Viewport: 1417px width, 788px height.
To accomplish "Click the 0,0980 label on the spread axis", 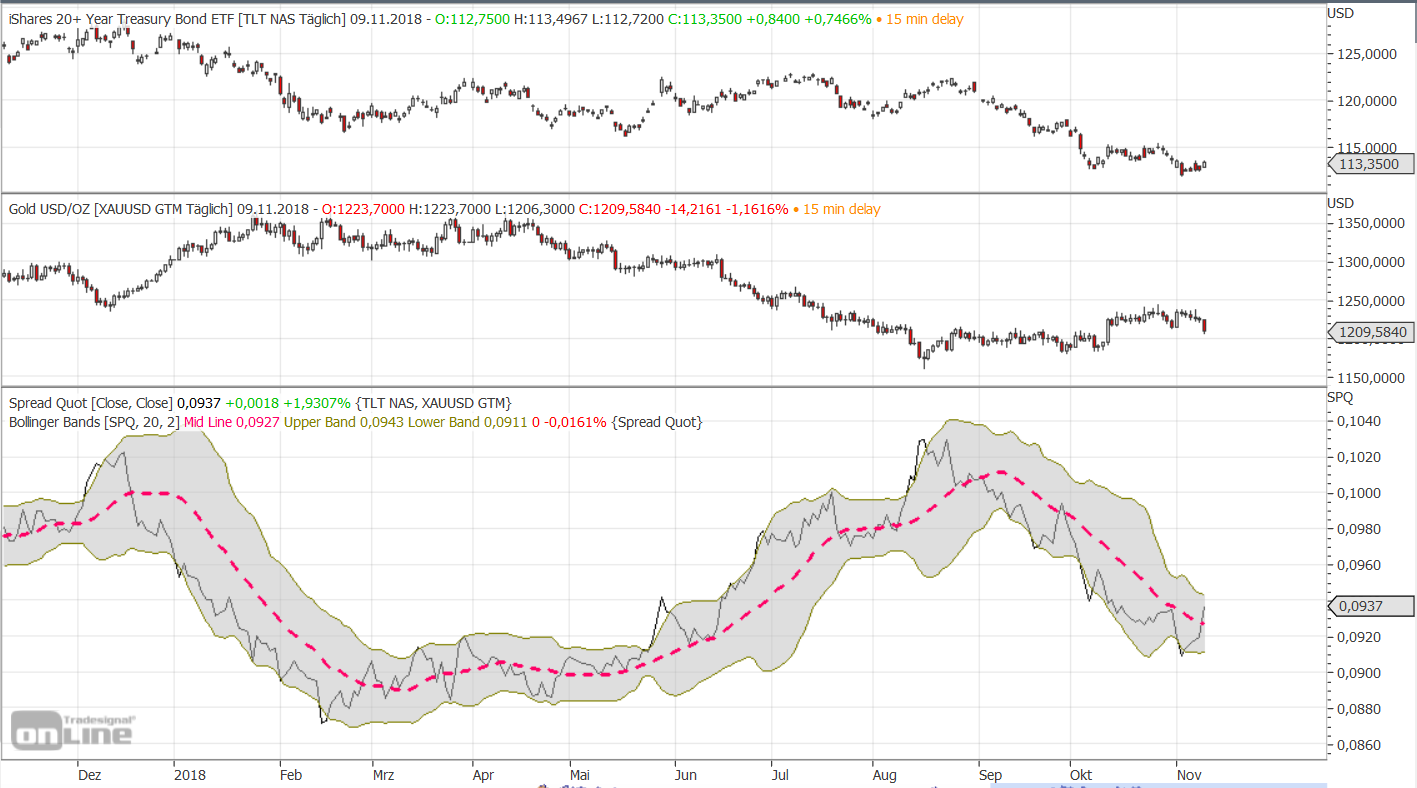I will coord(1361,529).
